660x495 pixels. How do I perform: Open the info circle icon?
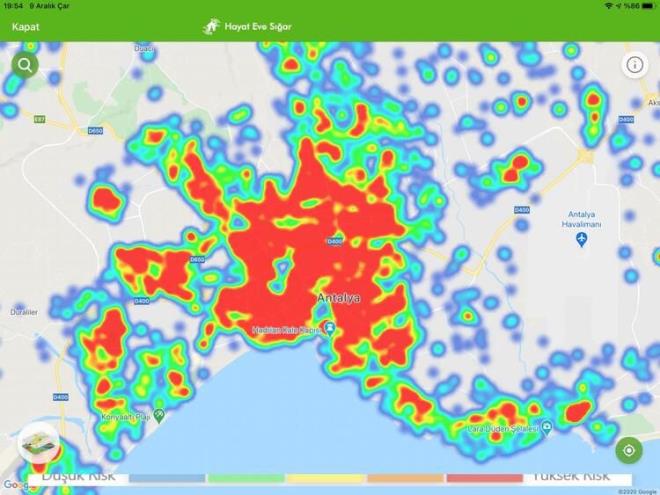634,66
